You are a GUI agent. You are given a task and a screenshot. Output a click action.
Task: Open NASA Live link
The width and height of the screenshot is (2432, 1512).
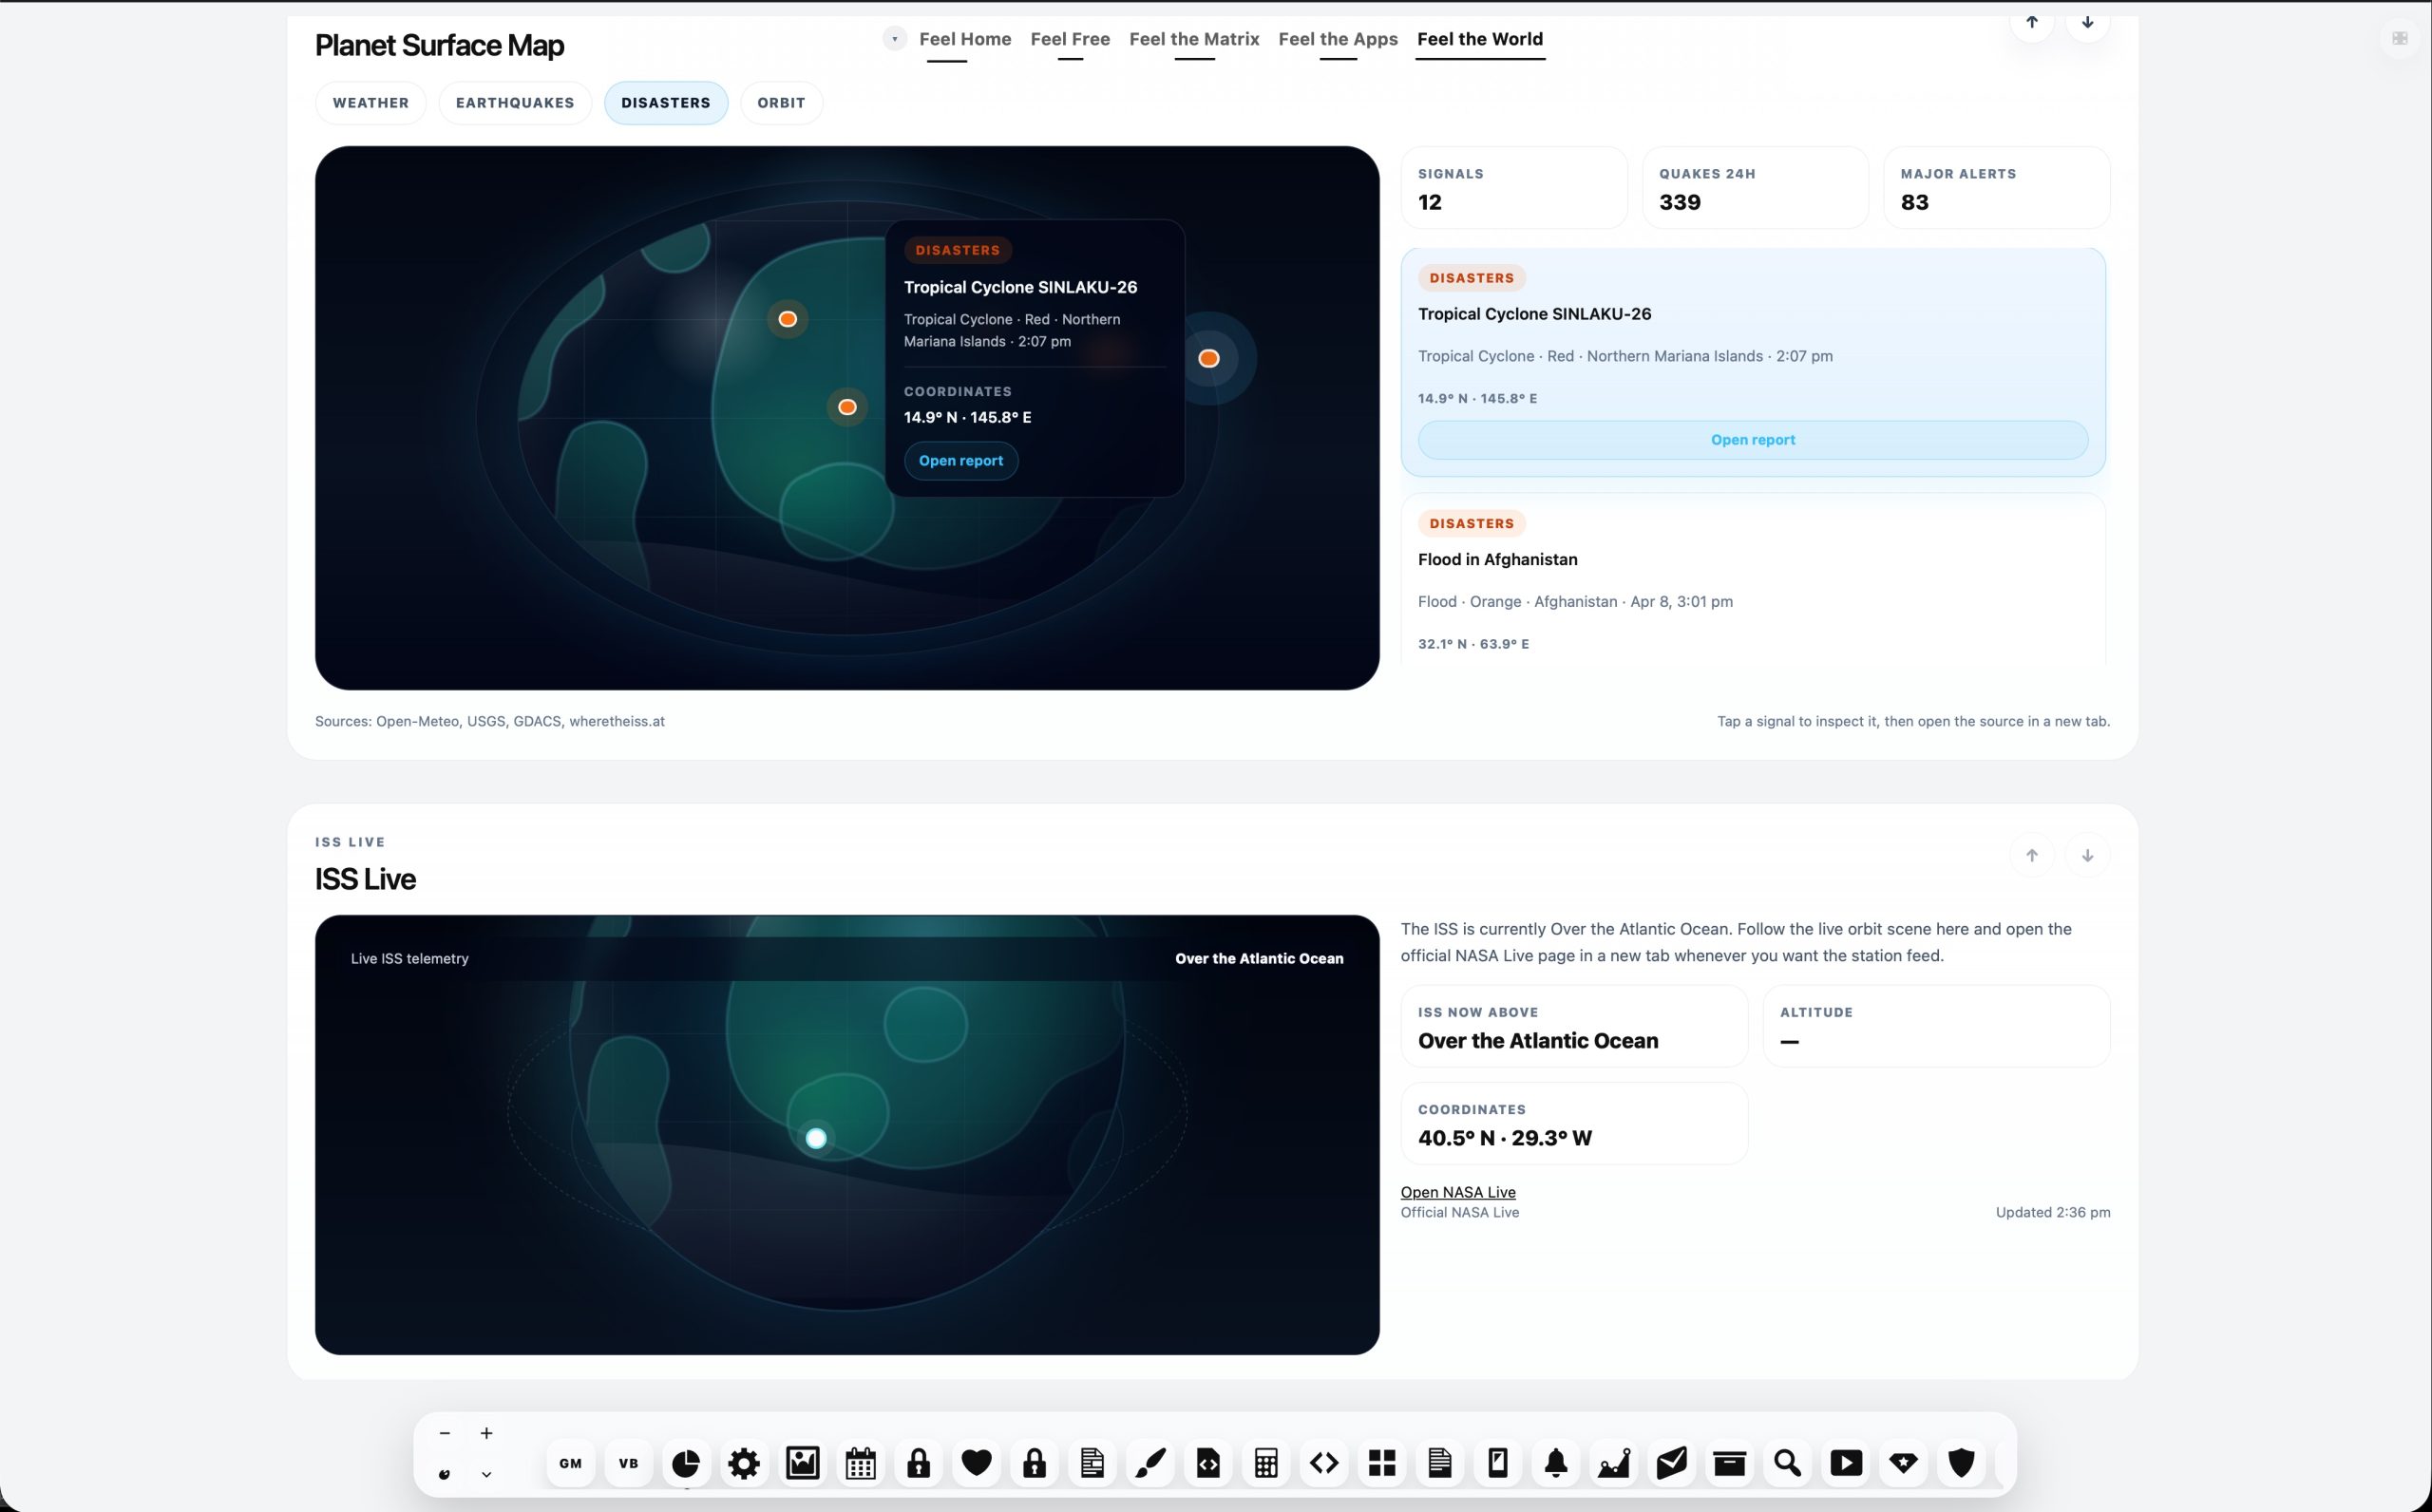tap(1458, 1192)
